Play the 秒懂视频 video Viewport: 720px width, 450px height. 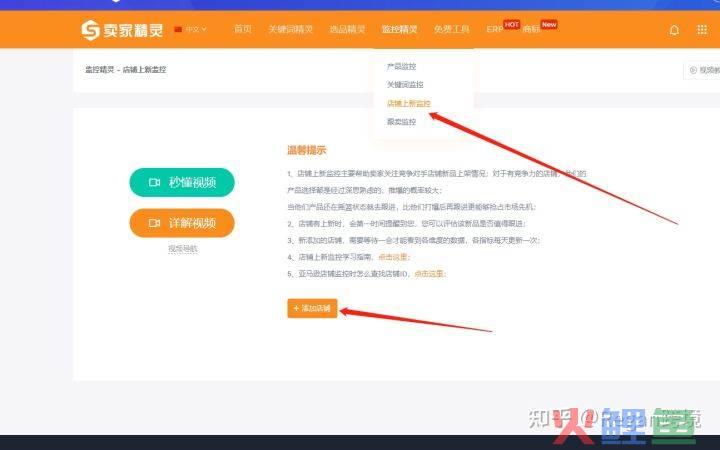(x=182, y=182)
